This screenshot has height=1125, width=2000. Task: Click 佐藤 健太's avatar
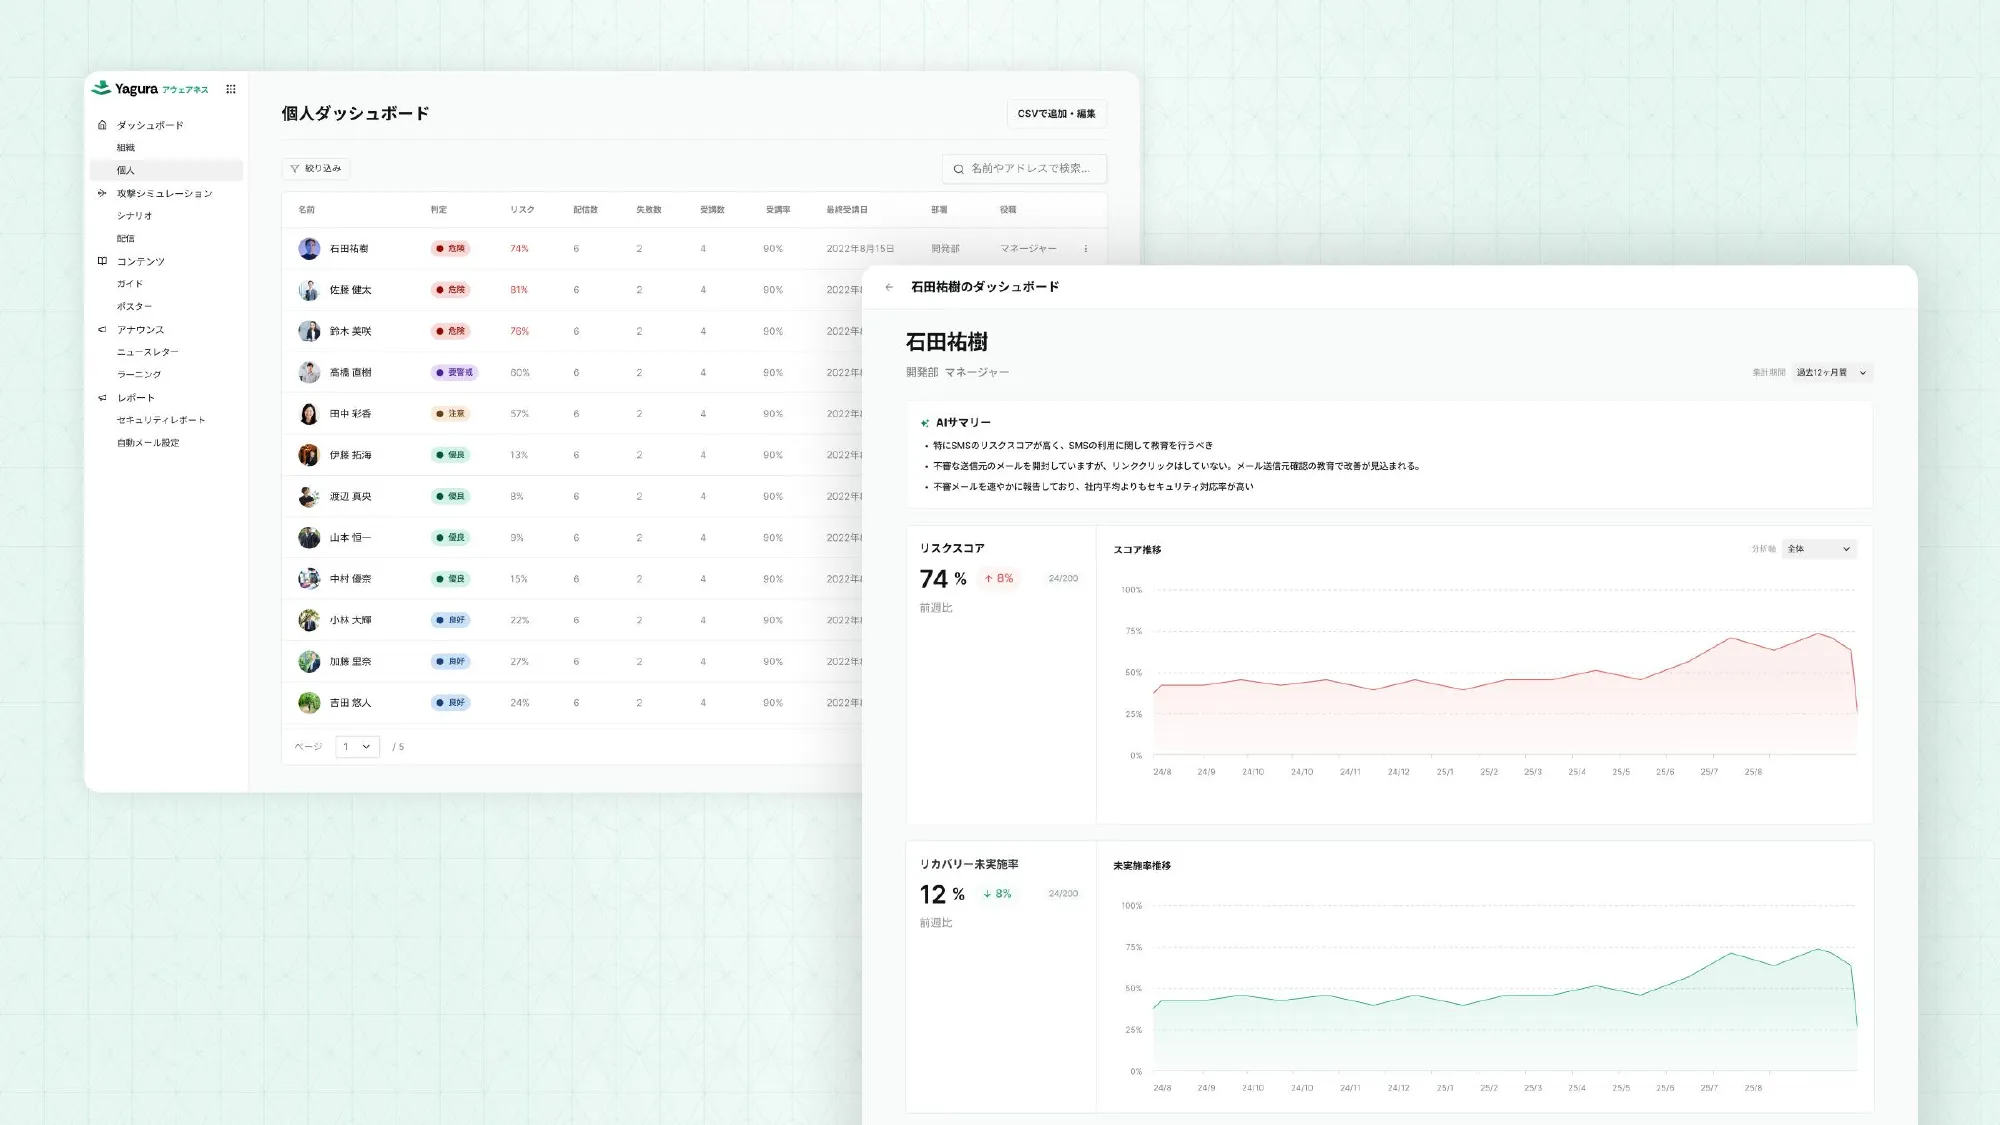[x=309, y=290]
